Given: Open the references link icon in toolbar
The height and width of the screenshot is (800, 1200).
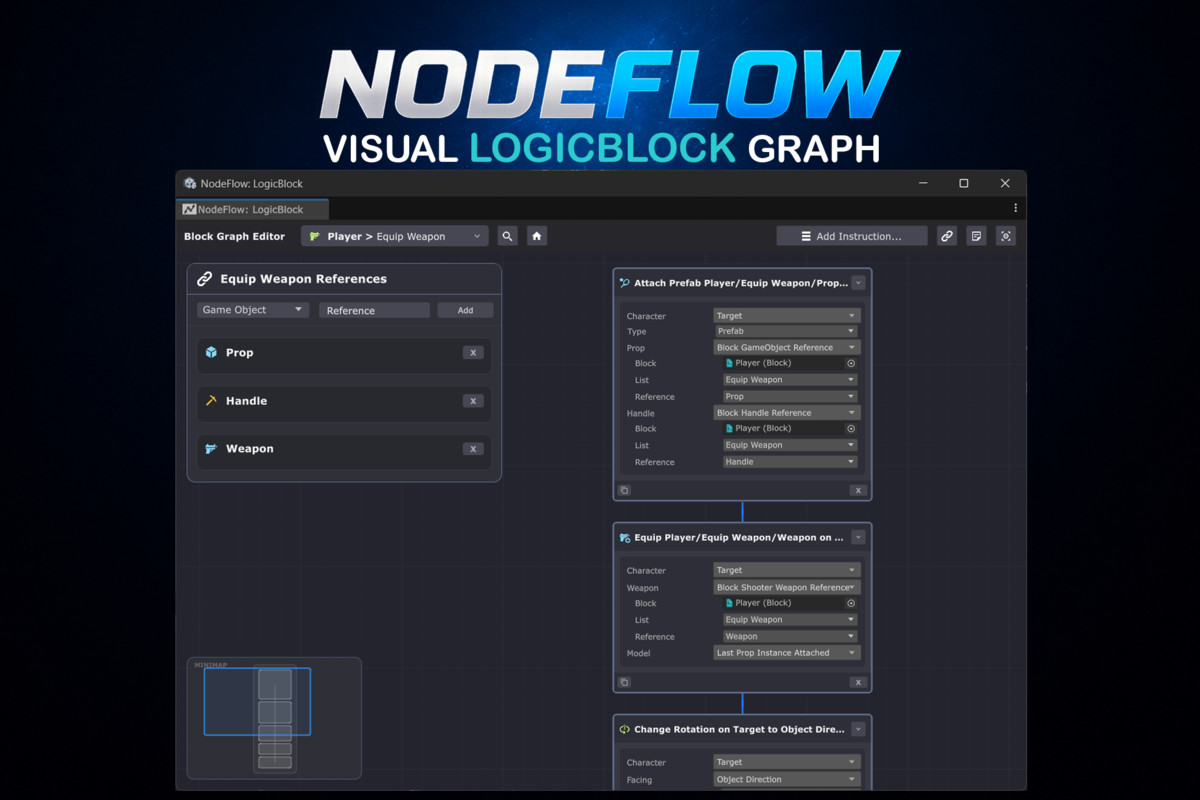Looking at the screenshot, I should pos(947,236).
